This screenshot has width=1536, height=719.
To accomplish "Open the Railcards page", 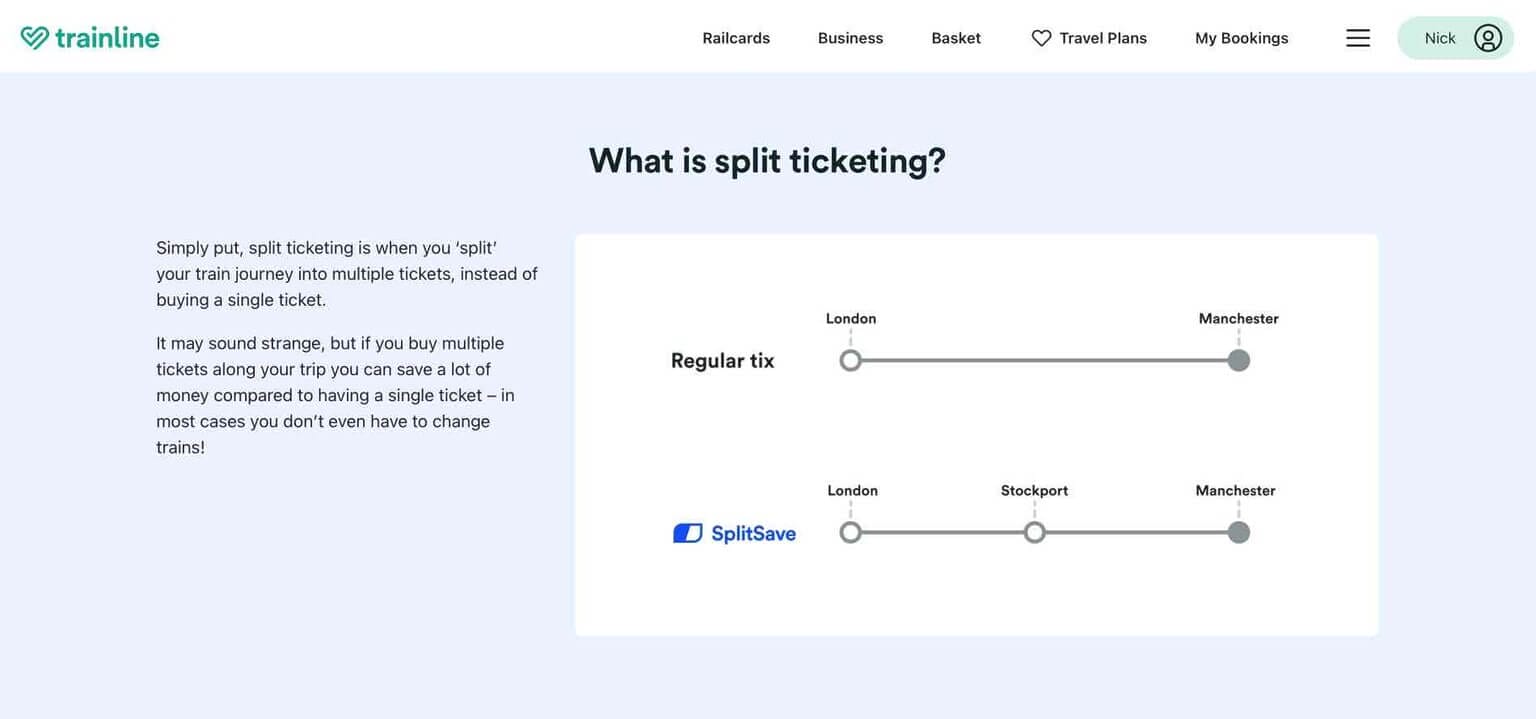I will click(x=736, y=37).
